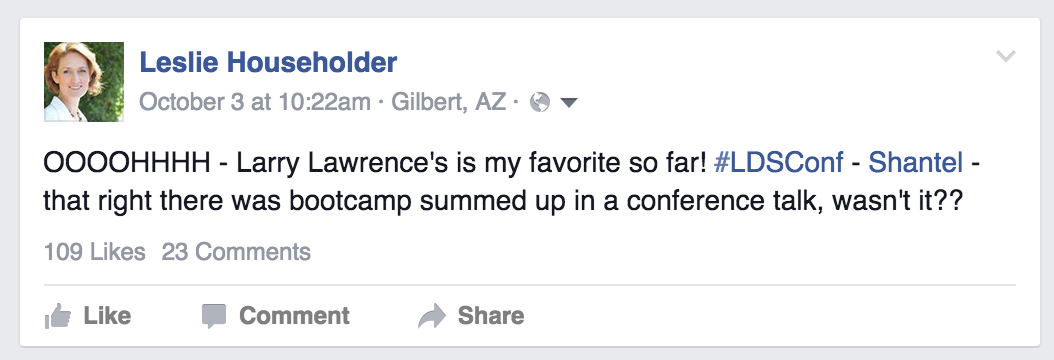This screenshot has height=360, width=1054.
Task: Open the tagged Shantel profile link
Action: click(x=916, y=163)
